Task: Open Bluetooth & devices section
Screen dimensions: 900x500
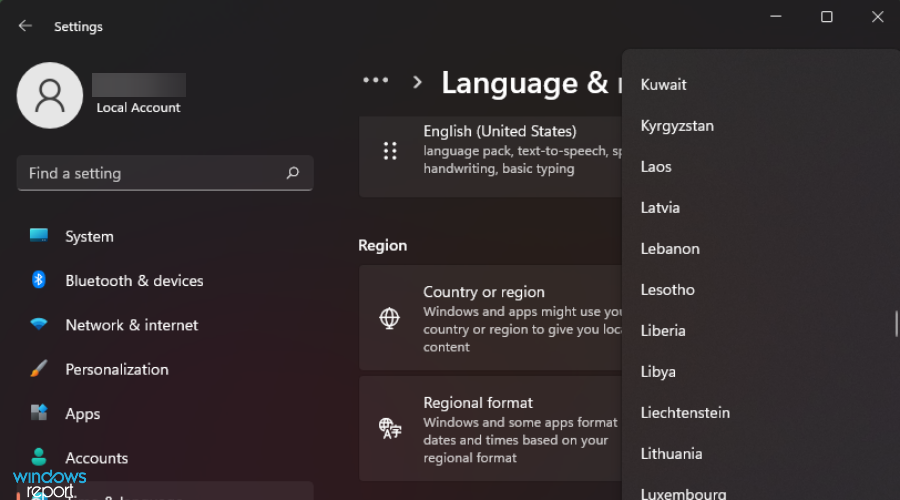Action: click(134, 281)
